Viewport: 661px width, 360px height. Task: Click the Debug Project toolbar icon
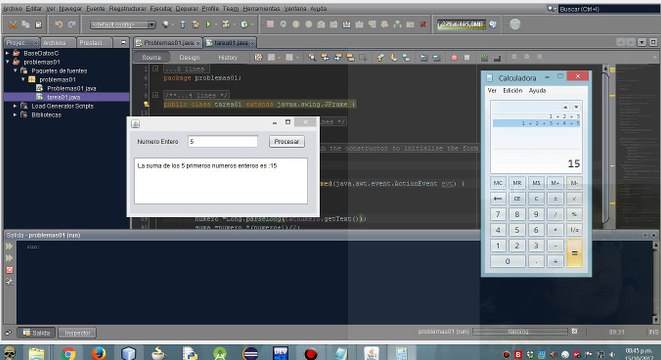point(226,25)
